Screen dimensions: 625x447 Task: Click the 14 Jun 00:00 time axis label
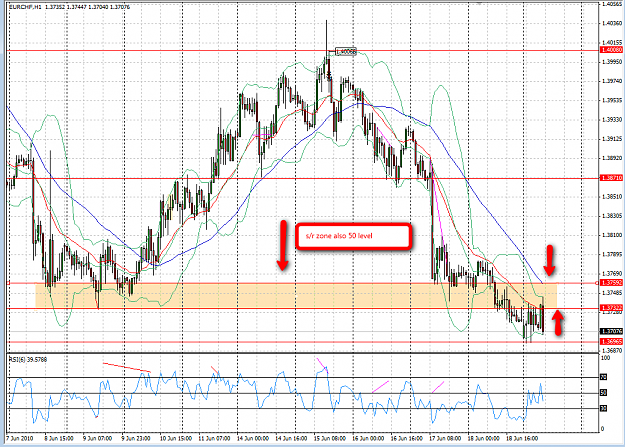[x=253, y=439]
